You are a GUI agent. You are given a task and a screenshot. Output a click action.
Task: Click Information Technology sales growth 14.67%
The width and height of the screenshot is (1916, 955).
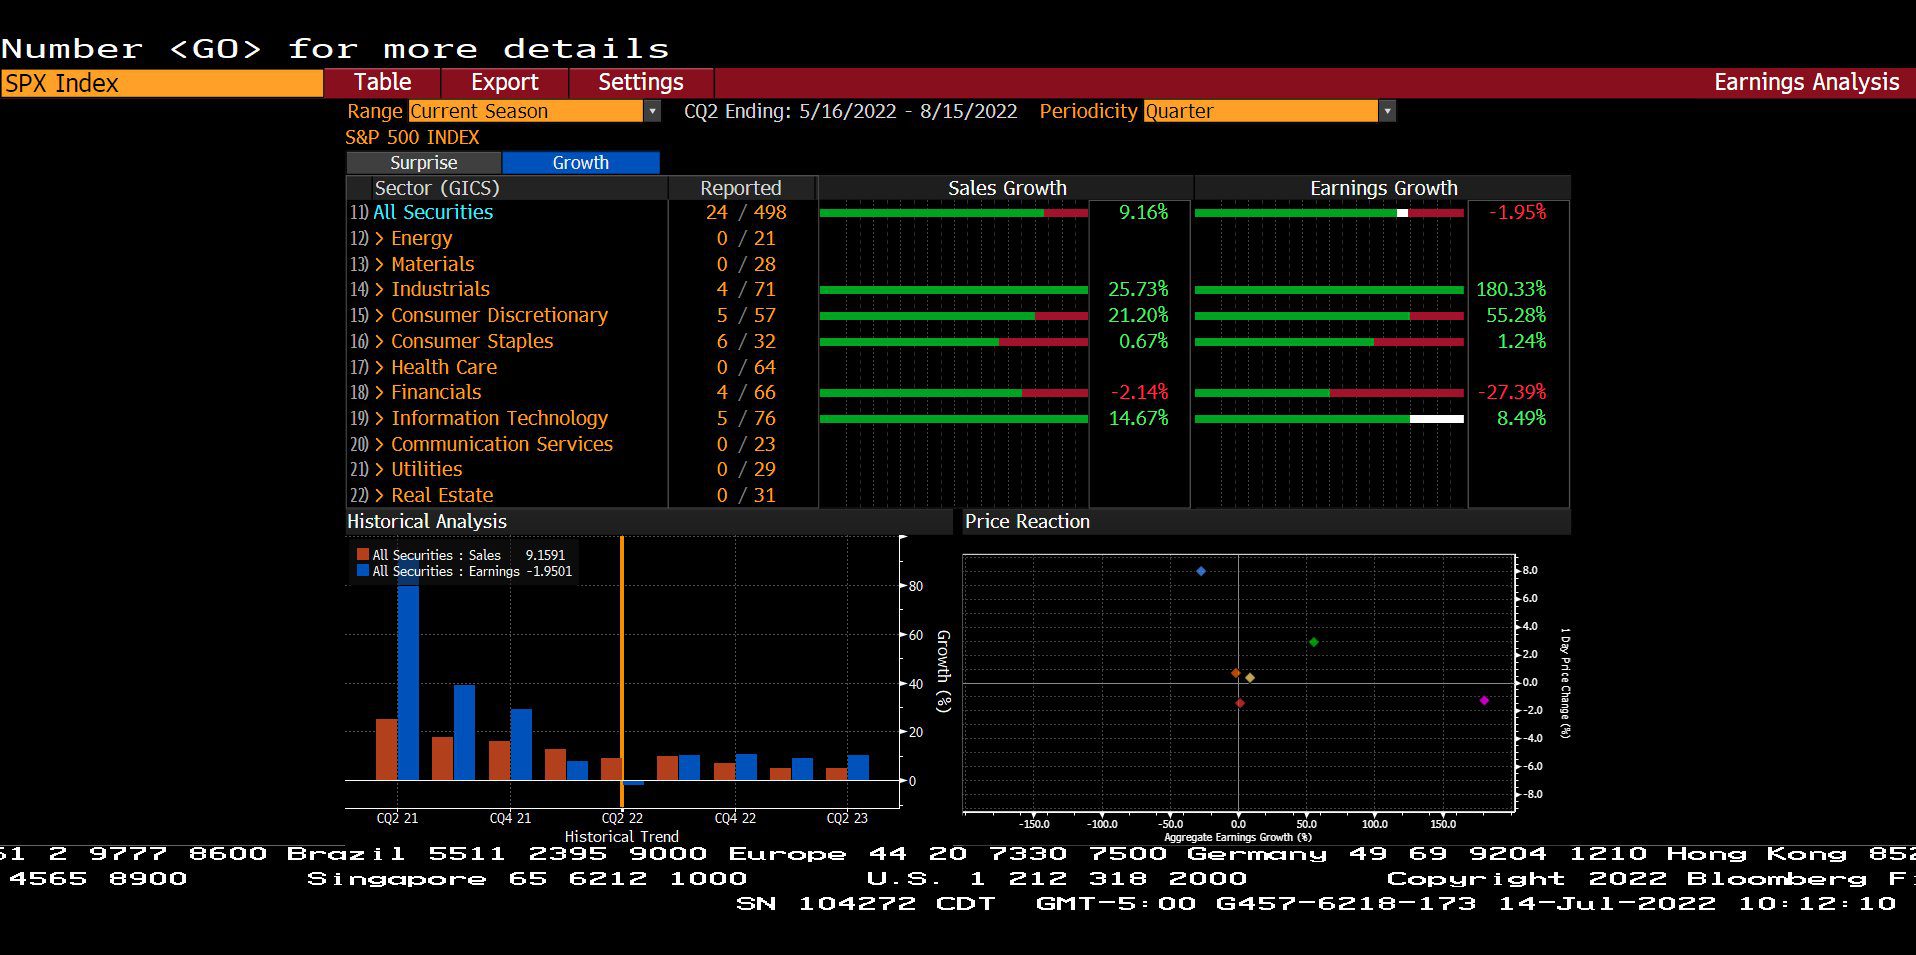pos(1138,418)
